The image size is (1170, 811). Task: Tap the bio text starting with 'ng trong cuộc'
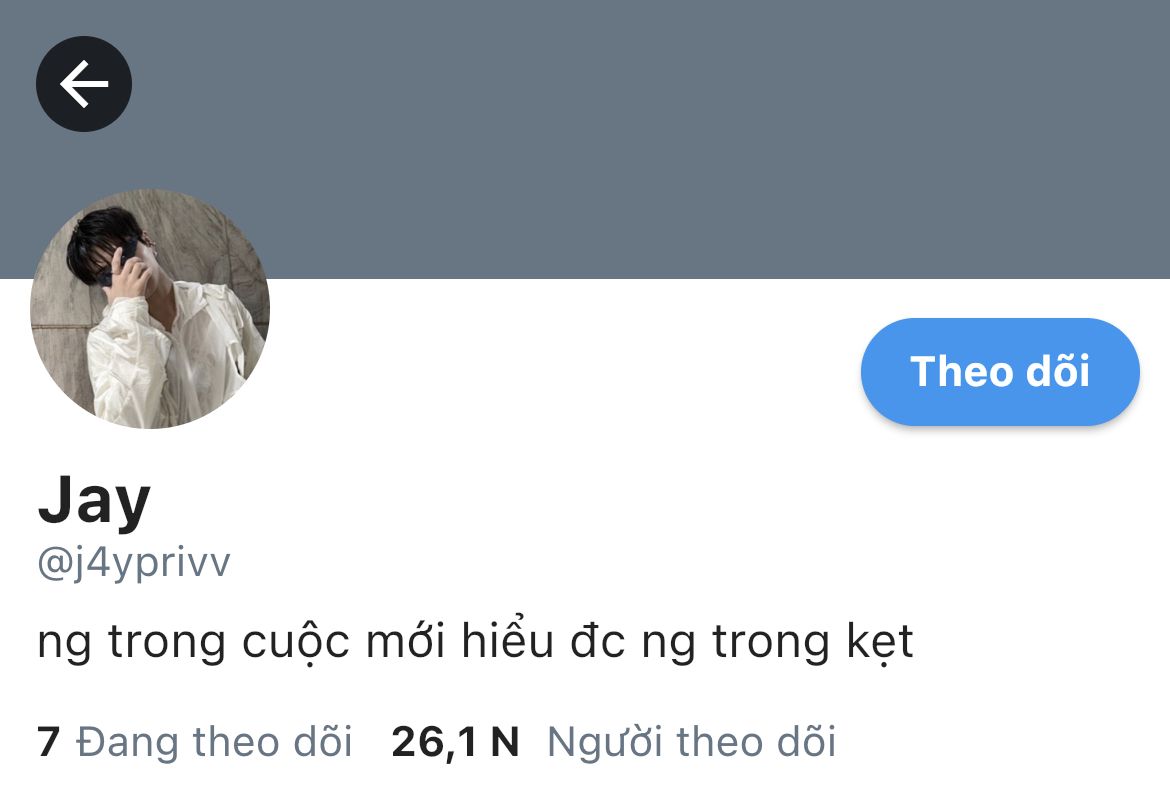tap(475, 642)
